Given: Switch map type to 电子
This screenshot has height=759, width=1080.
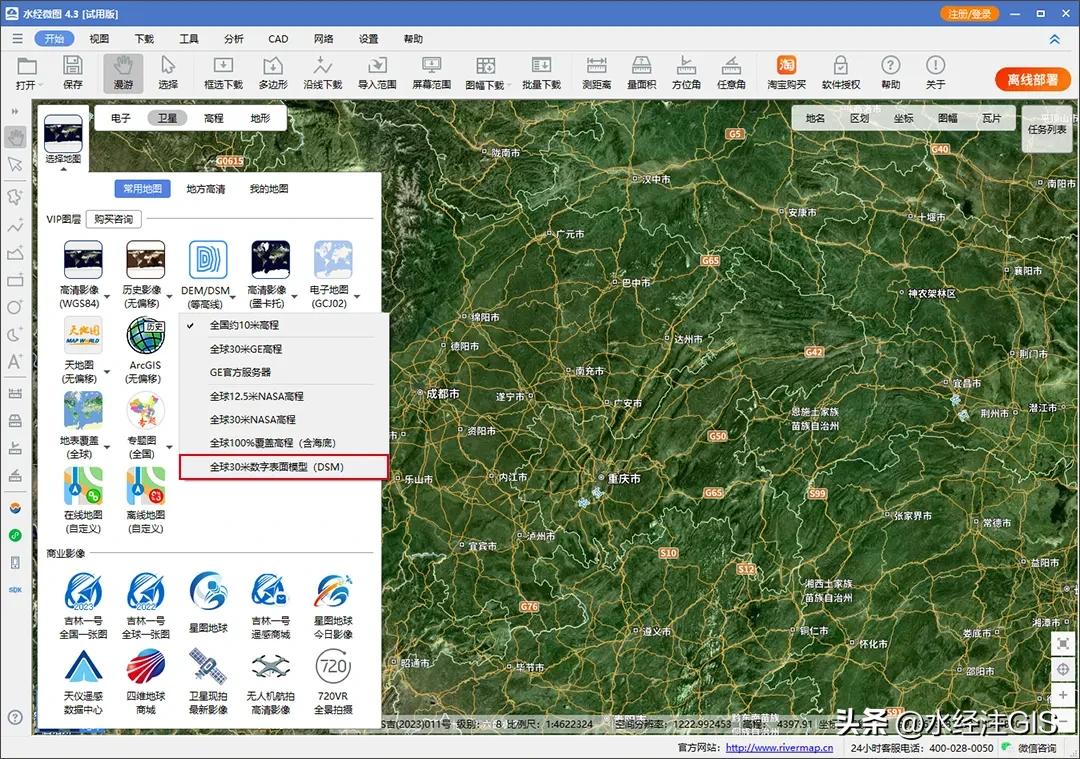Looking at the screenshot, I should [121, 118].
